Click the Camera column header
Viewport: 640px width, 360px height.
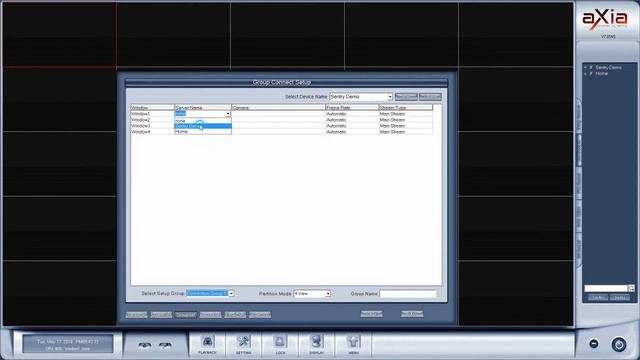point(278,108)
